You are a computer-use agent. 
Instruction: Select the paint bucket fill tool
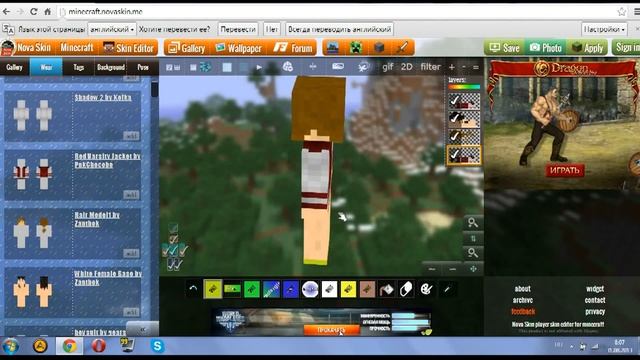point(387,289)
